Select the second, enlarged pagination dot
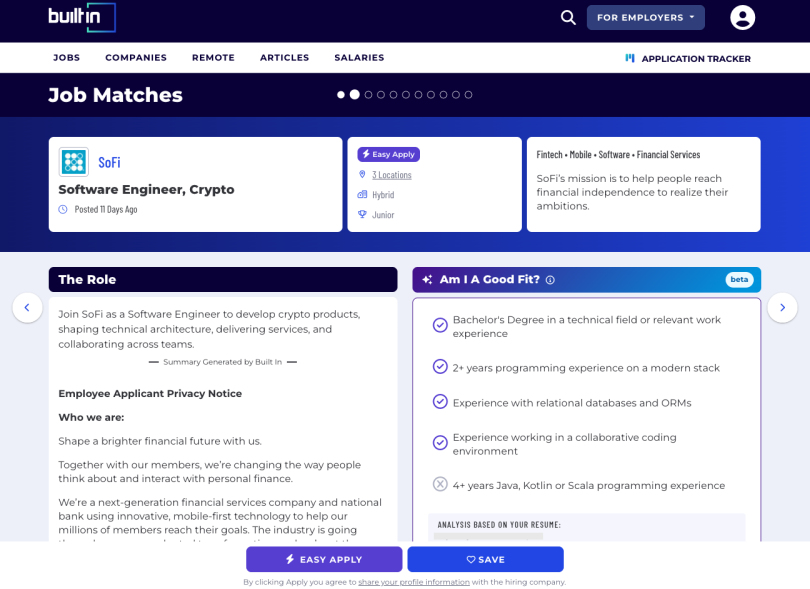This screenshot has width=810, height=589. 354,95
